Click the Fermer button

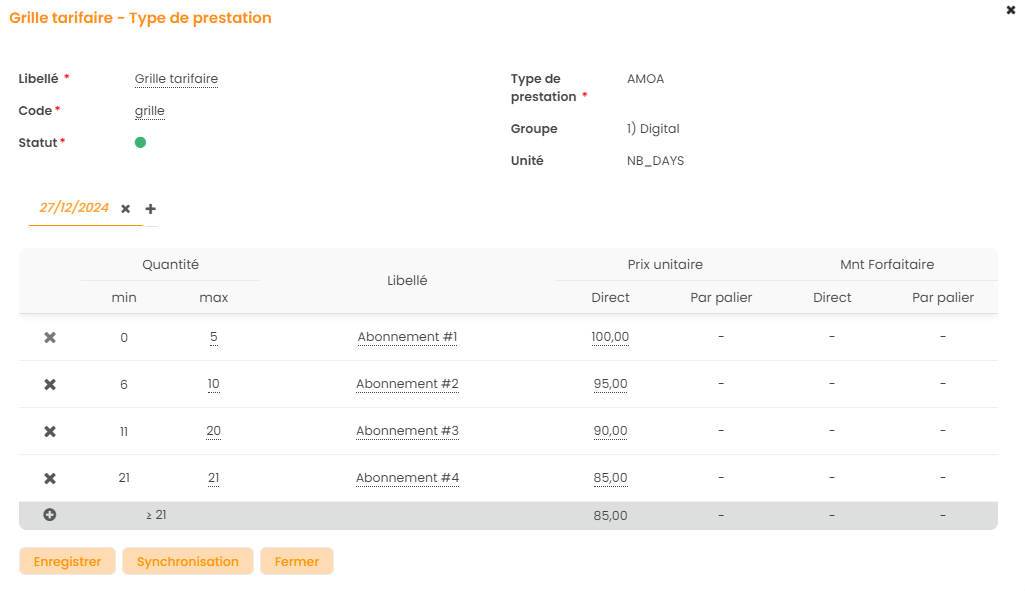[x=297, y=562]
